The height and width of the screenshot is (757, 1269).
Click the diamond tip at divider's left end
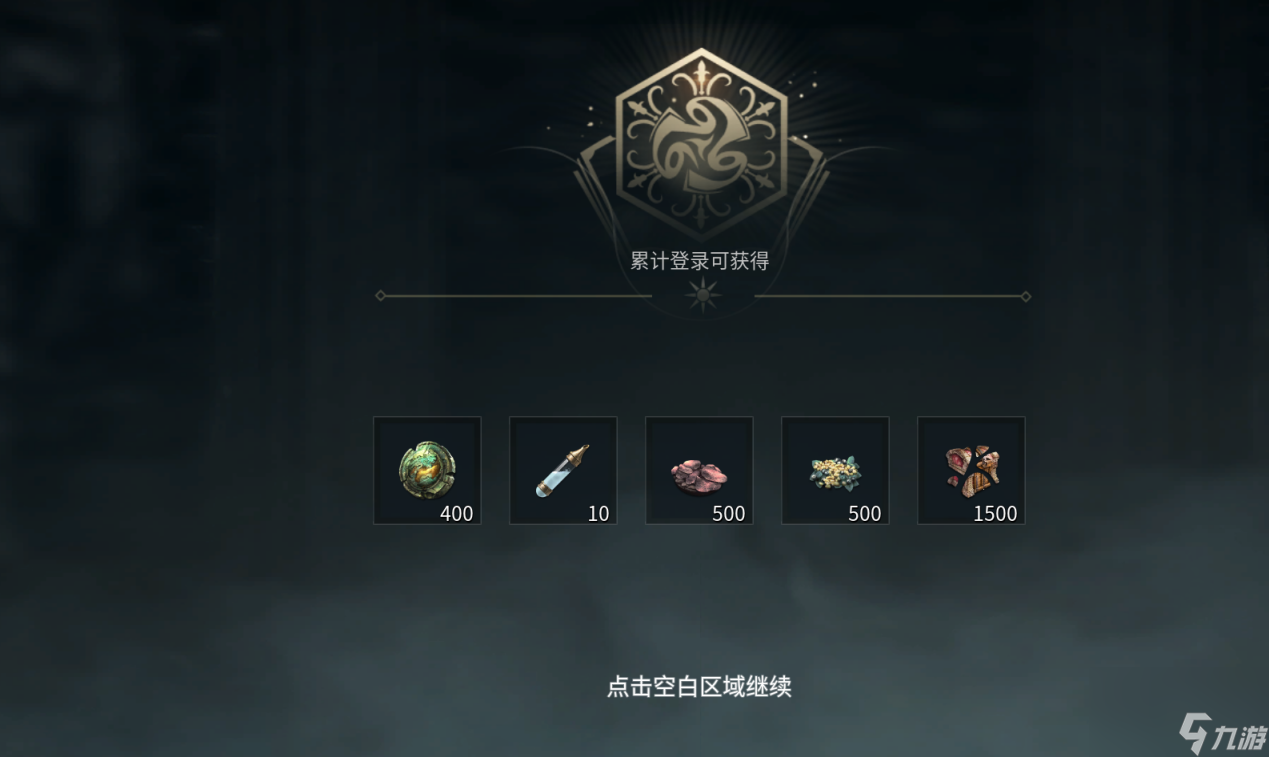pyautogui.click(x=380, y=296)
